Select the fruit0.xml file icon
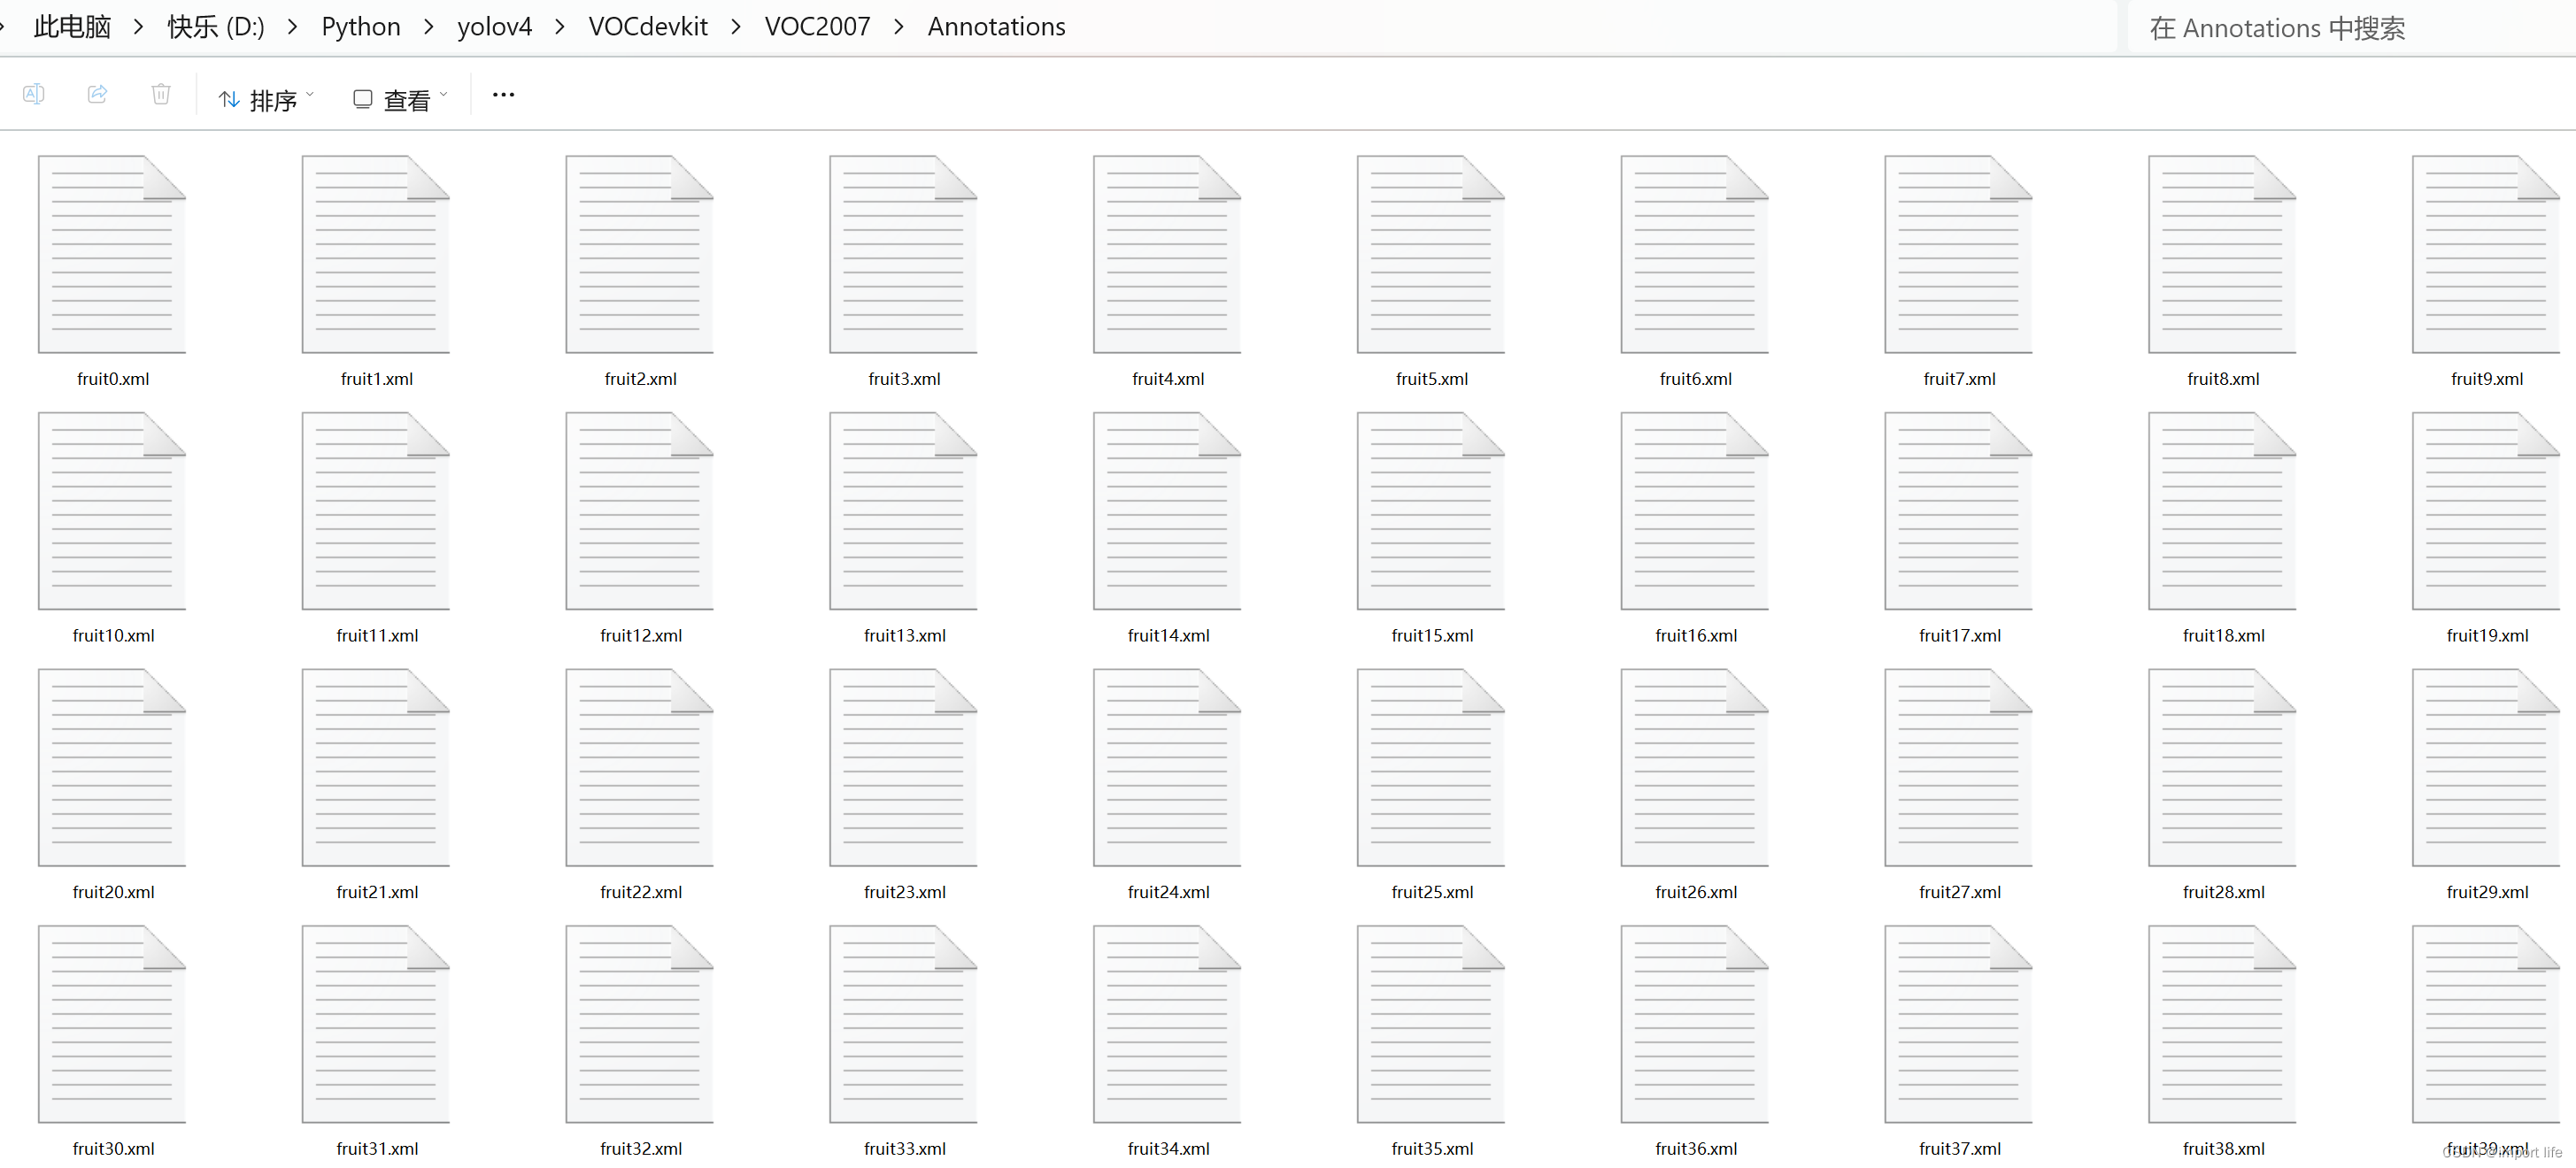This screenshot has width=2576, height=1168. tap(112, 254)
